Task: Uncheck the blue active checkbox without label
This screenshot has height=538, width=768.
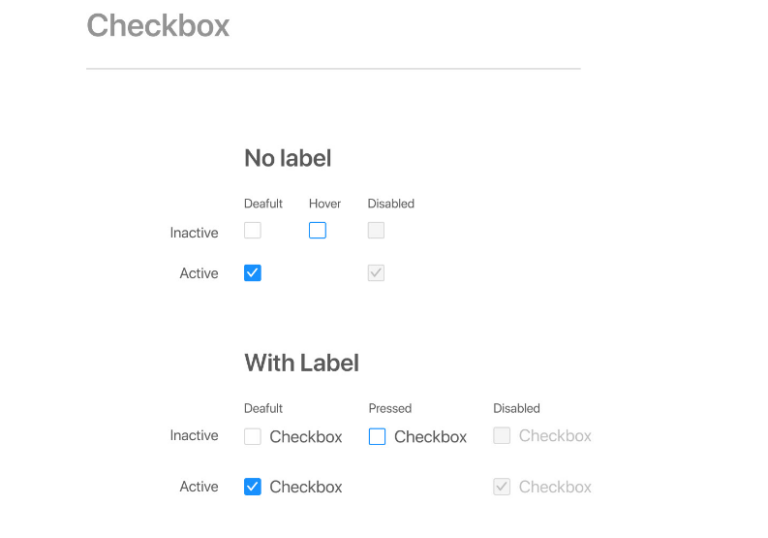Action: 253,273
